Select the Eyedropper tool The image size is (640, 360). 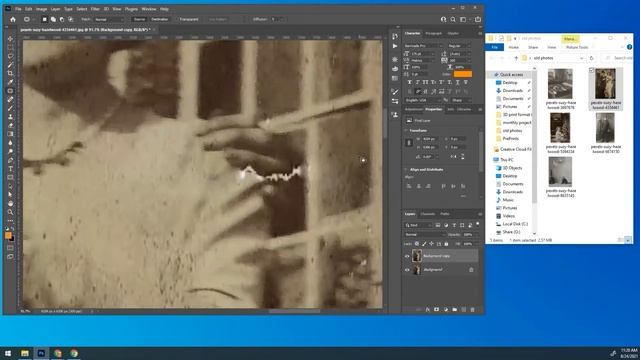[10, 82]
